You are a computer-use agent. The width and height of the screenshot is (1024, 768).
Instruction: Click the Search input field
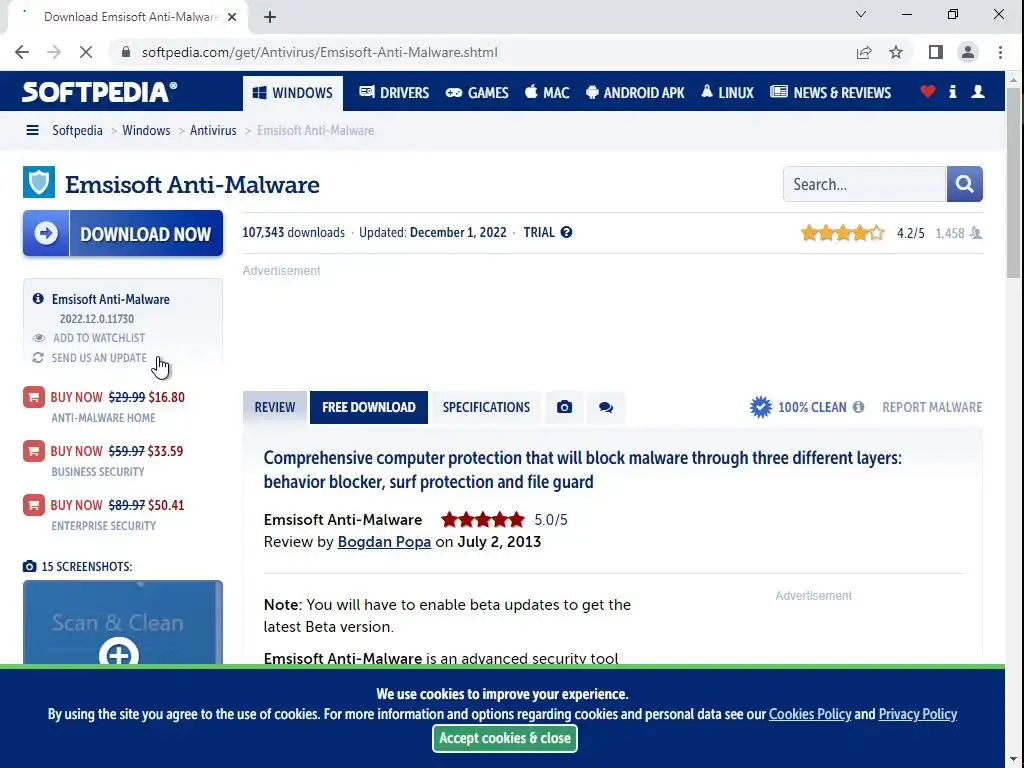click(x=865, y=184)
